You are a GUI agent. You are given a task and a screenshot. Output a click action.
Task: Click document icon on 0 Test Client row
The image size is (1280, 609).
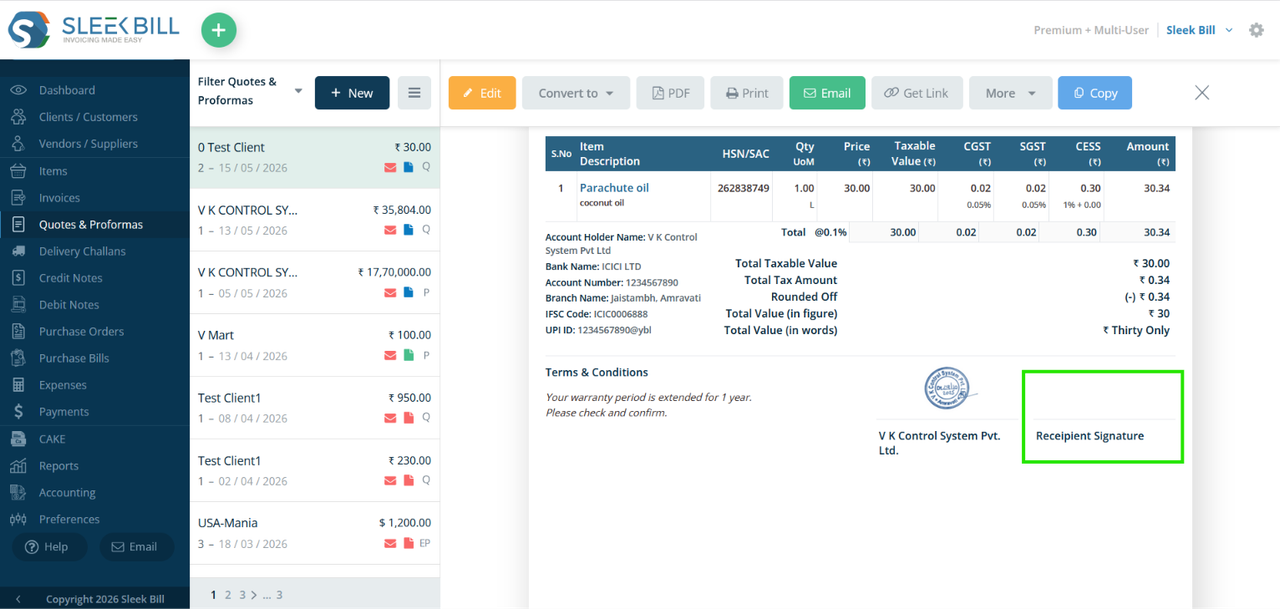point(408,168)
